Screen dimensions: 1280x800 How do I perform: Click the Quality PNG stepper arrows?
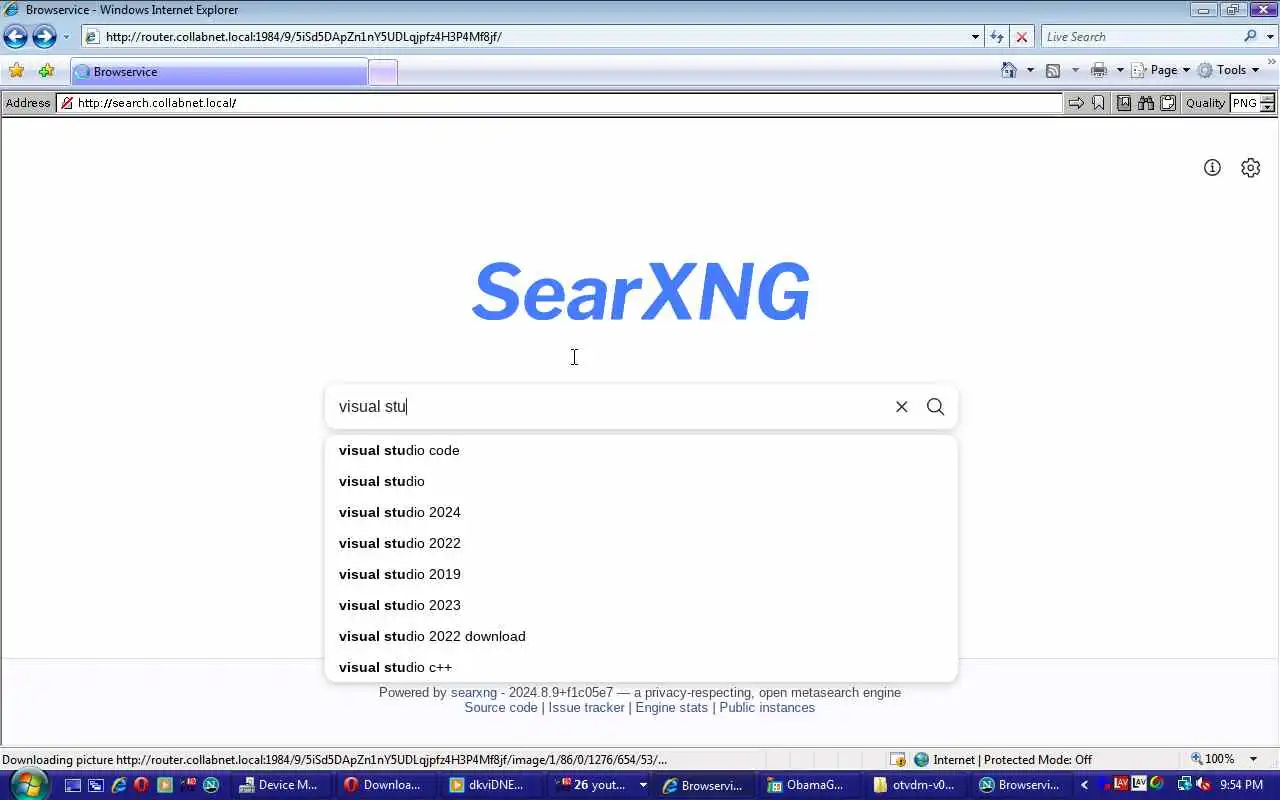(x=1267, y=103)
